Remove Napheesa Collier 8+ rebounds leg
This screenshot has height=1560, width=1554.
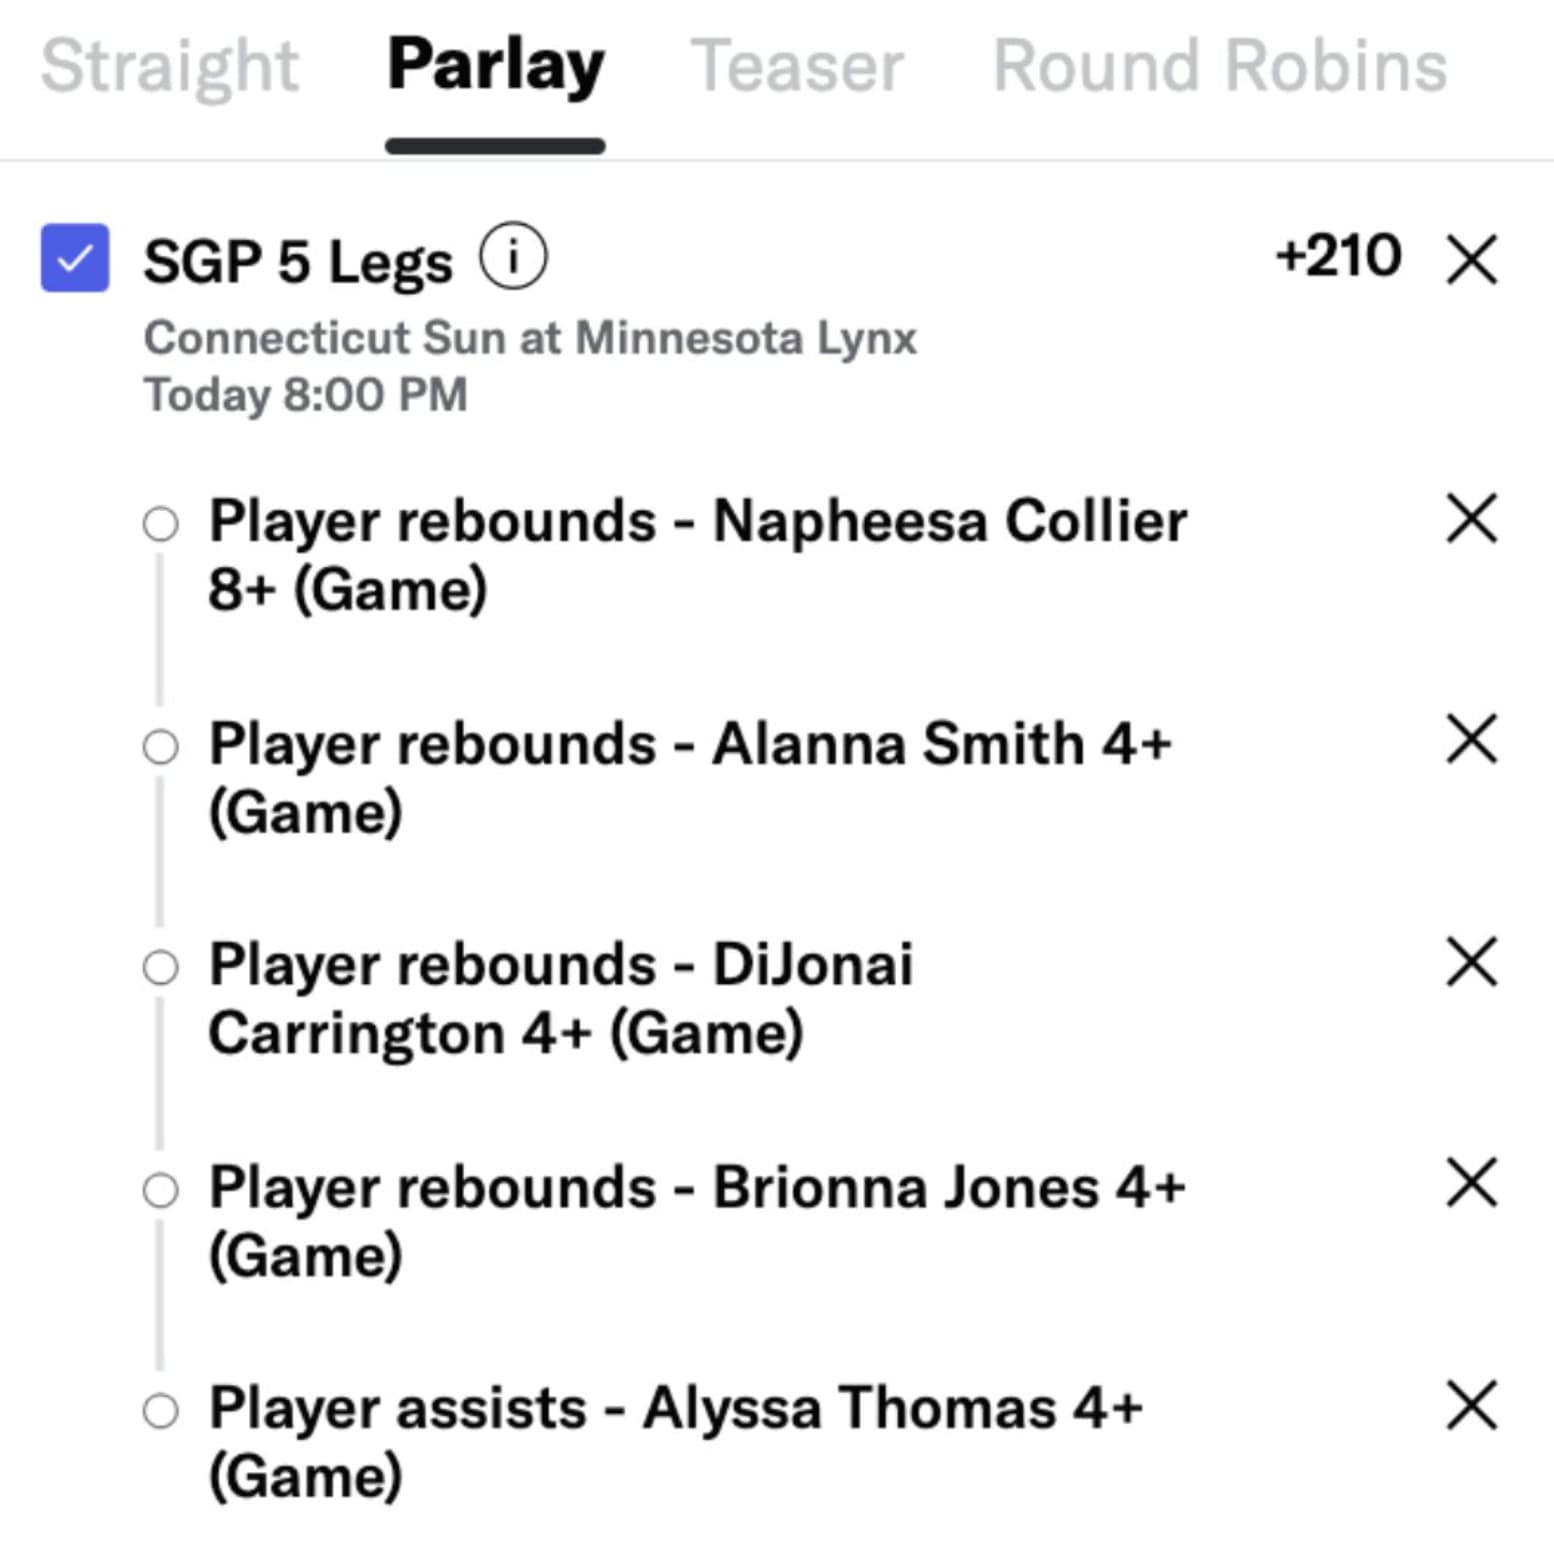coord(1472,519)
